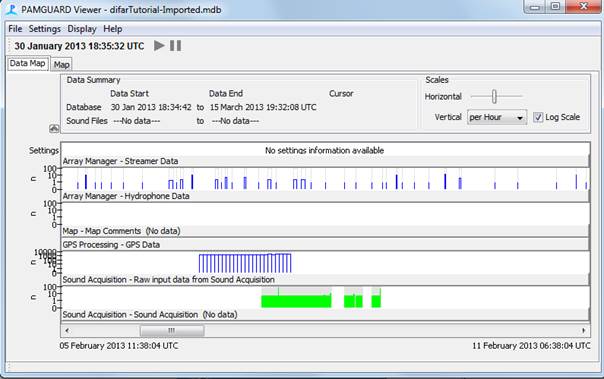Adjust the Horizontal scale slider

[x=494, y=96]
